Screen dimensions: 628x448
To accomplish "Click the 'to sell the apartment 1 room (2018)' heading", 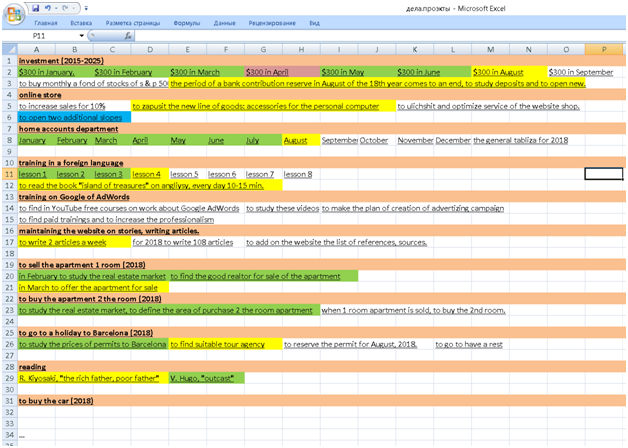I will click(82, 265).
